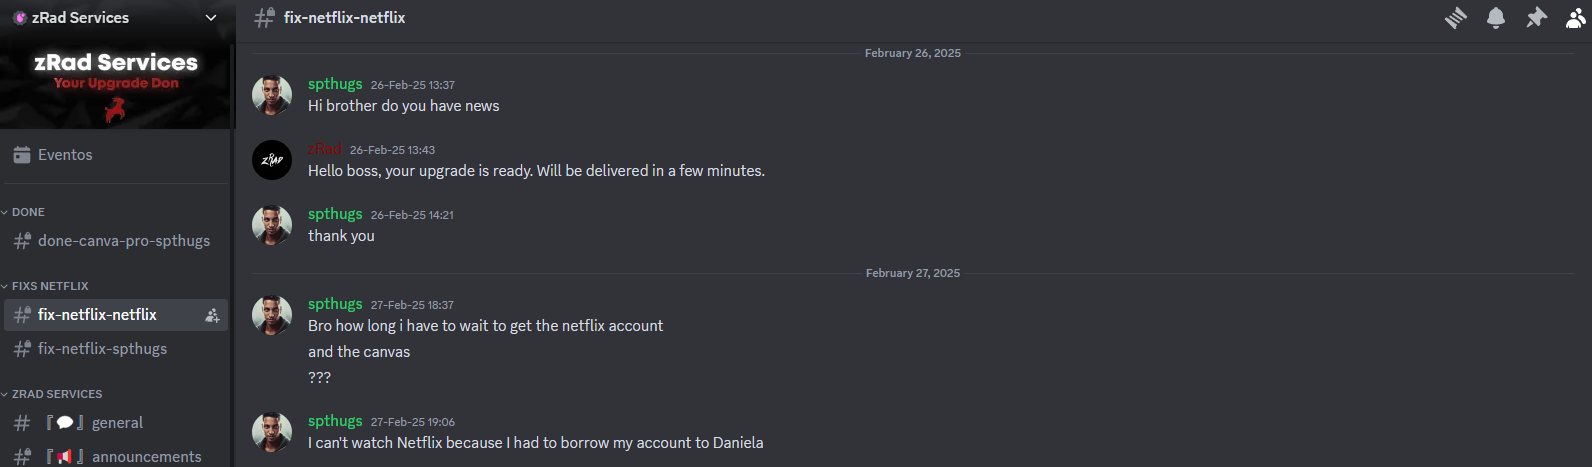Click spthugs avatar next to 'thank you'
Viewport: 1592px width, 467px height.
click(x=272, y=225)
